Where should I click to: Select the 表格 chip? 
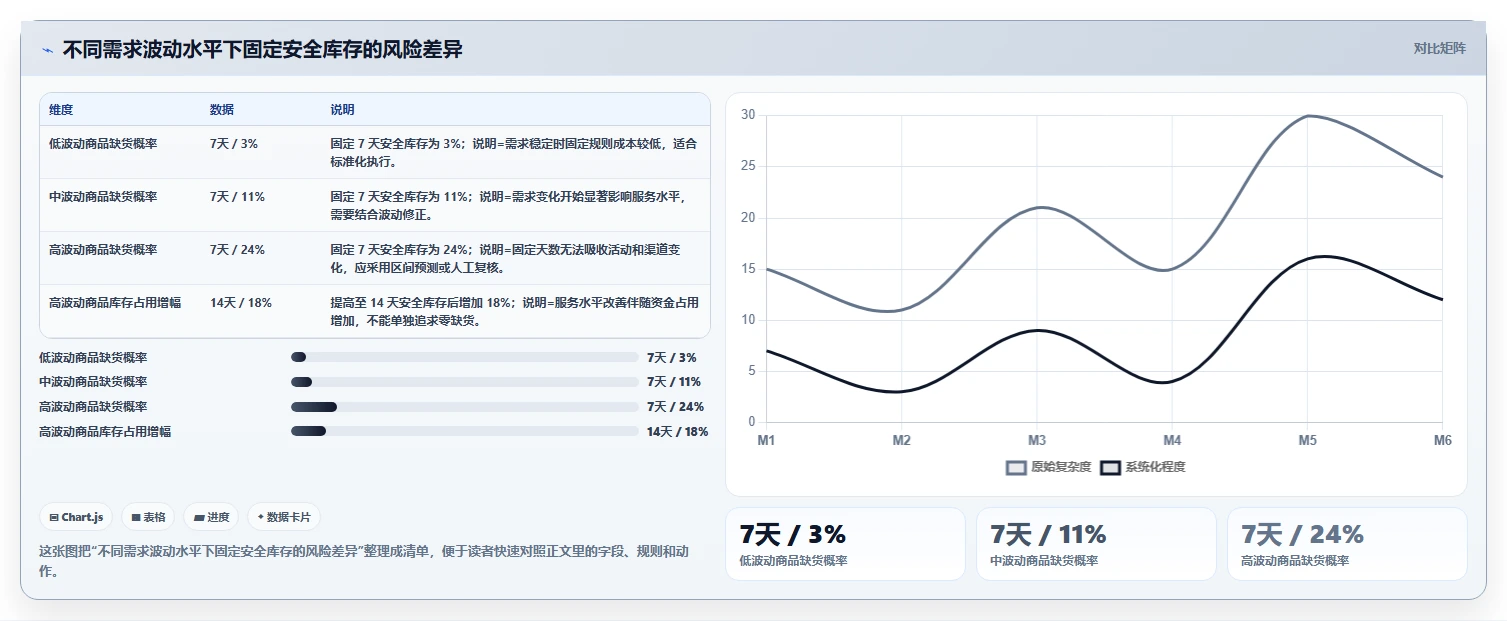[149, 517]
